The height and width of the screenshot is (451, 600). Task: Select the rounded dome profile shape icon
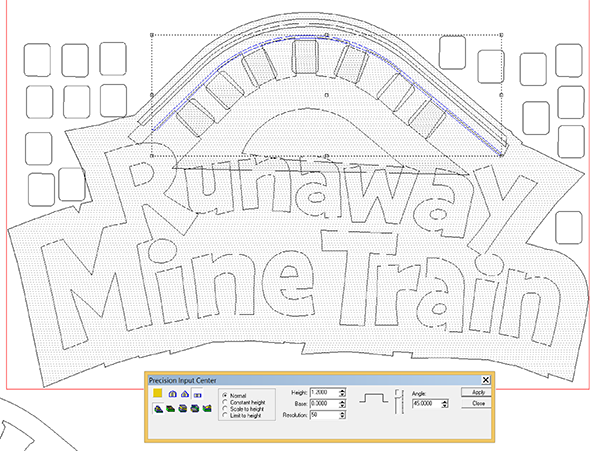[x=172, y=394]
